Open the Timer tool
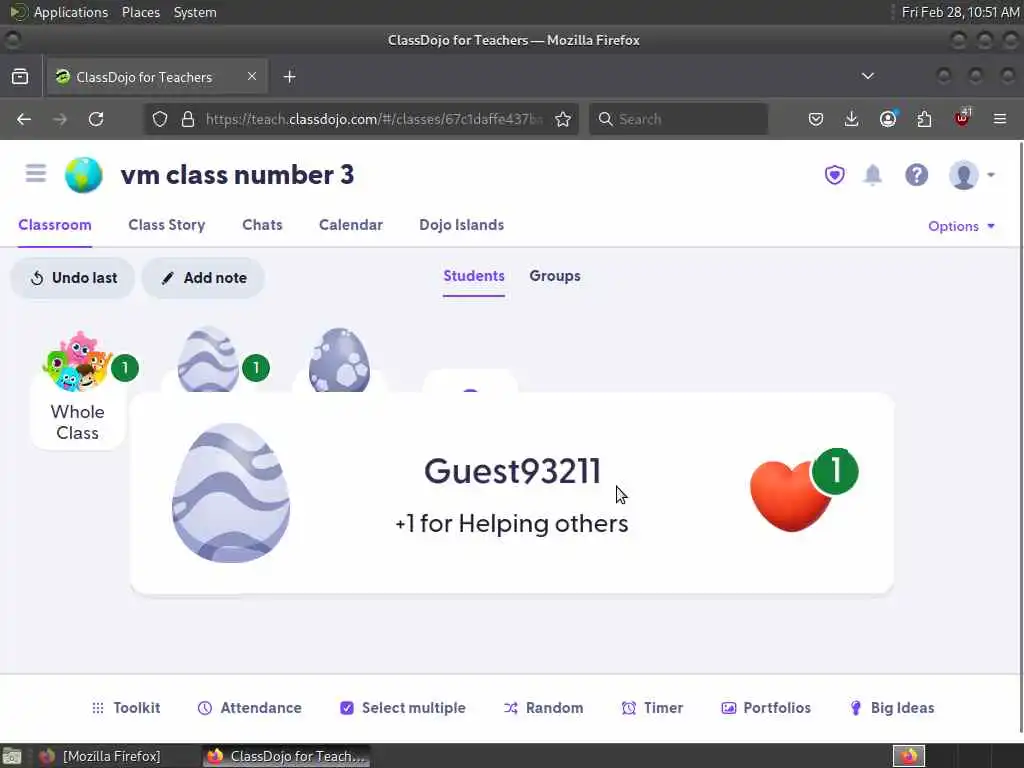1024x768 pixels. pyautogui.click(x=652, y=708)
